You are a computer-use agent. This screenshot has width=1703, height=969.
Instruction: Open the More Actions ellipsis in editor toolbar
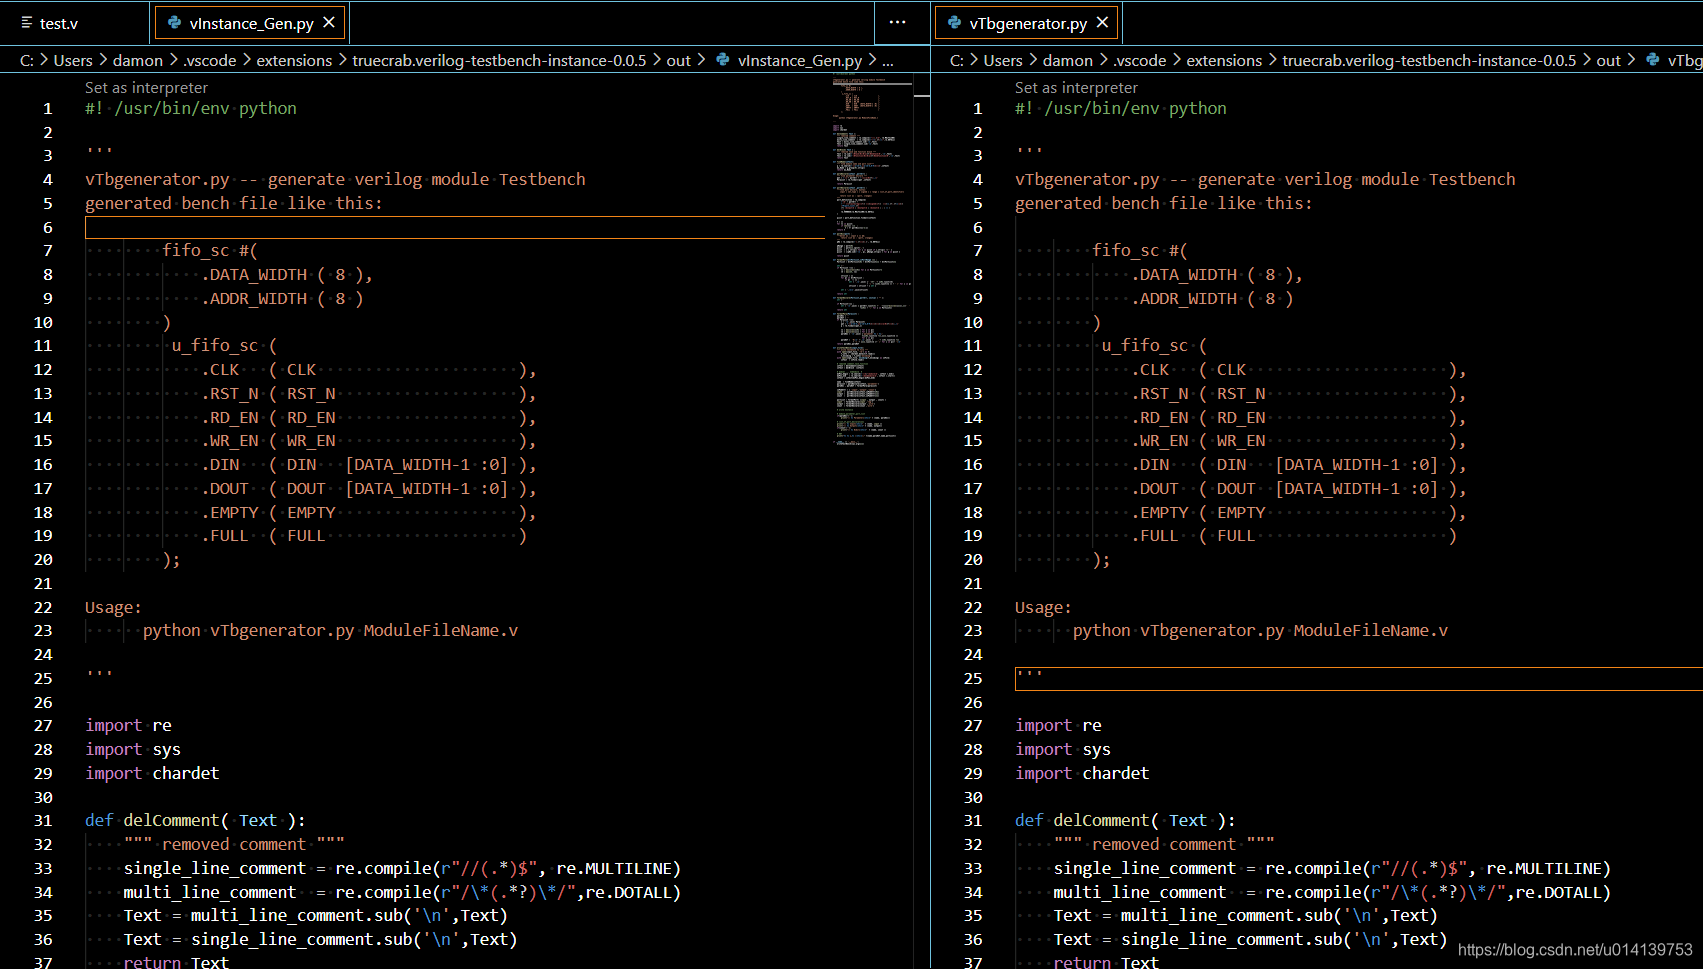point(896,22)
